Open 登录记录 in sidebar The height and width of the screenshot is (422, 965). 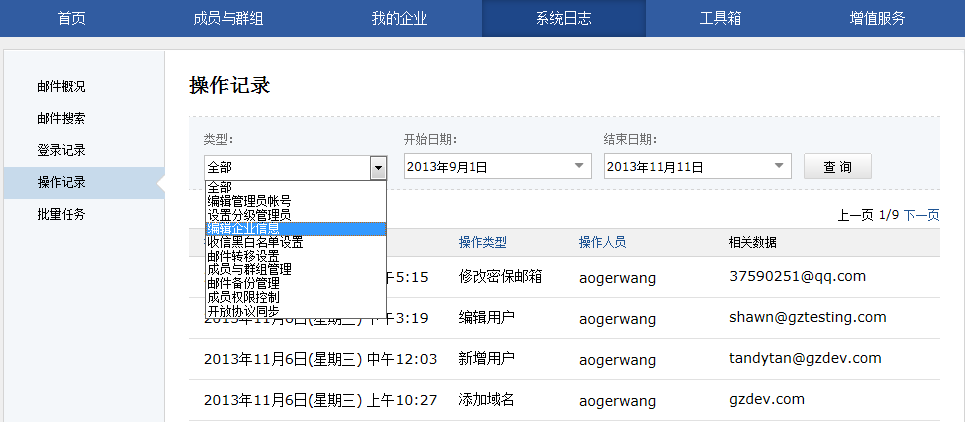pyautogui.click(x=62, y=151)
